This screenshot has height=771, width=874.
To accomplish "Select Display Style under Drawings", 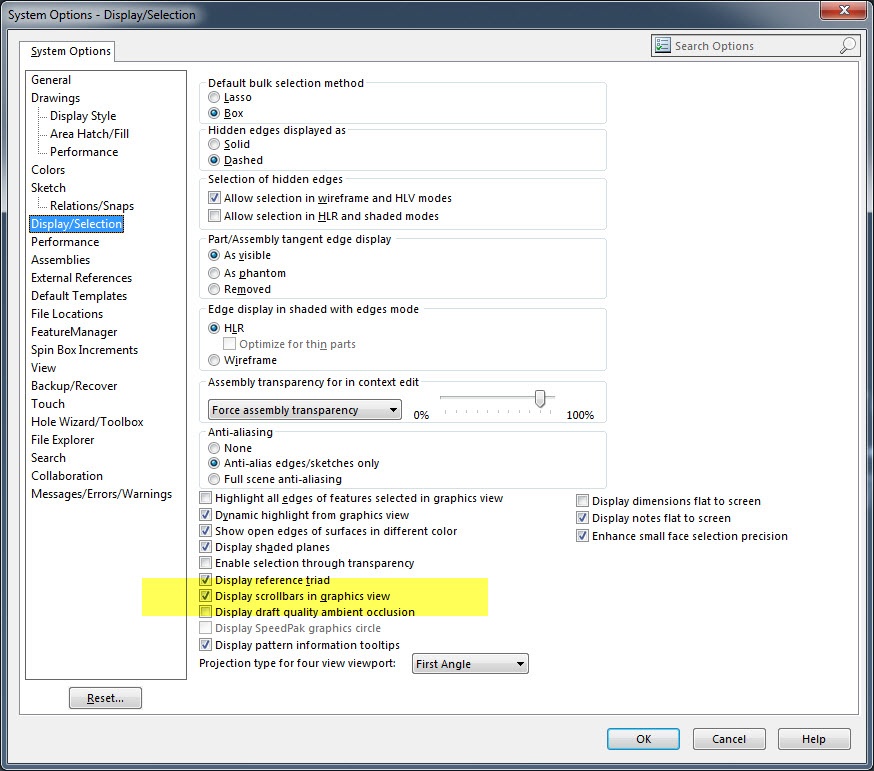I will pos(83,115).
